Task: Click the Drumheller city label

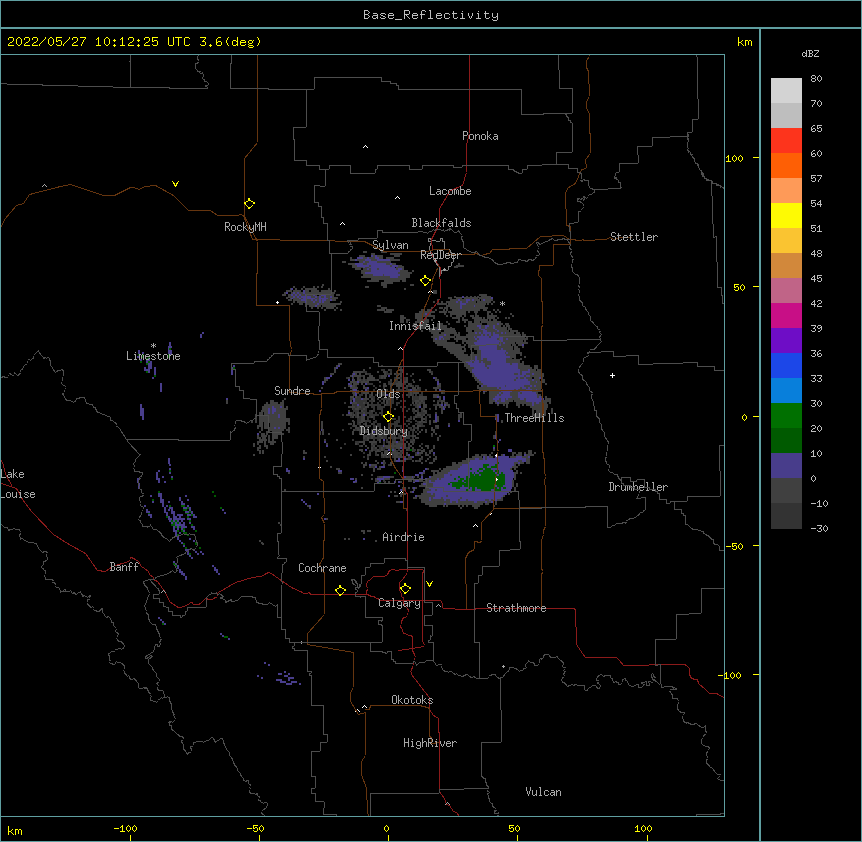Action: click(638, 487)
